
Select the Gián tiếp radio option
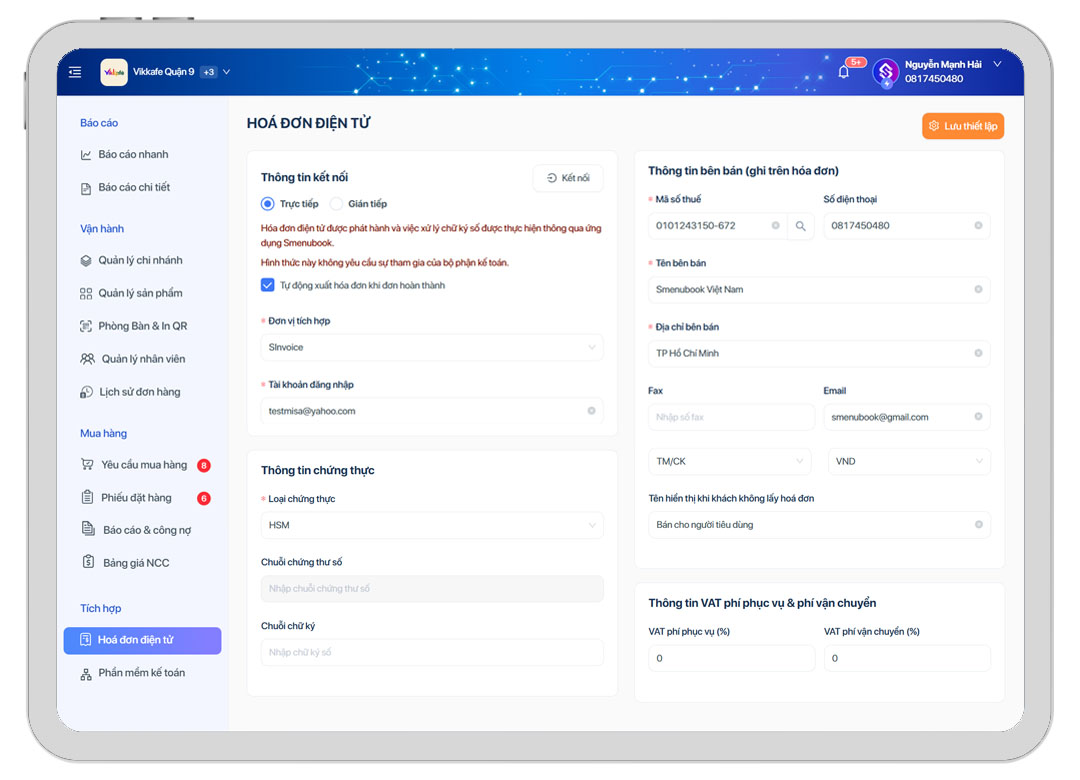point(336,204)
